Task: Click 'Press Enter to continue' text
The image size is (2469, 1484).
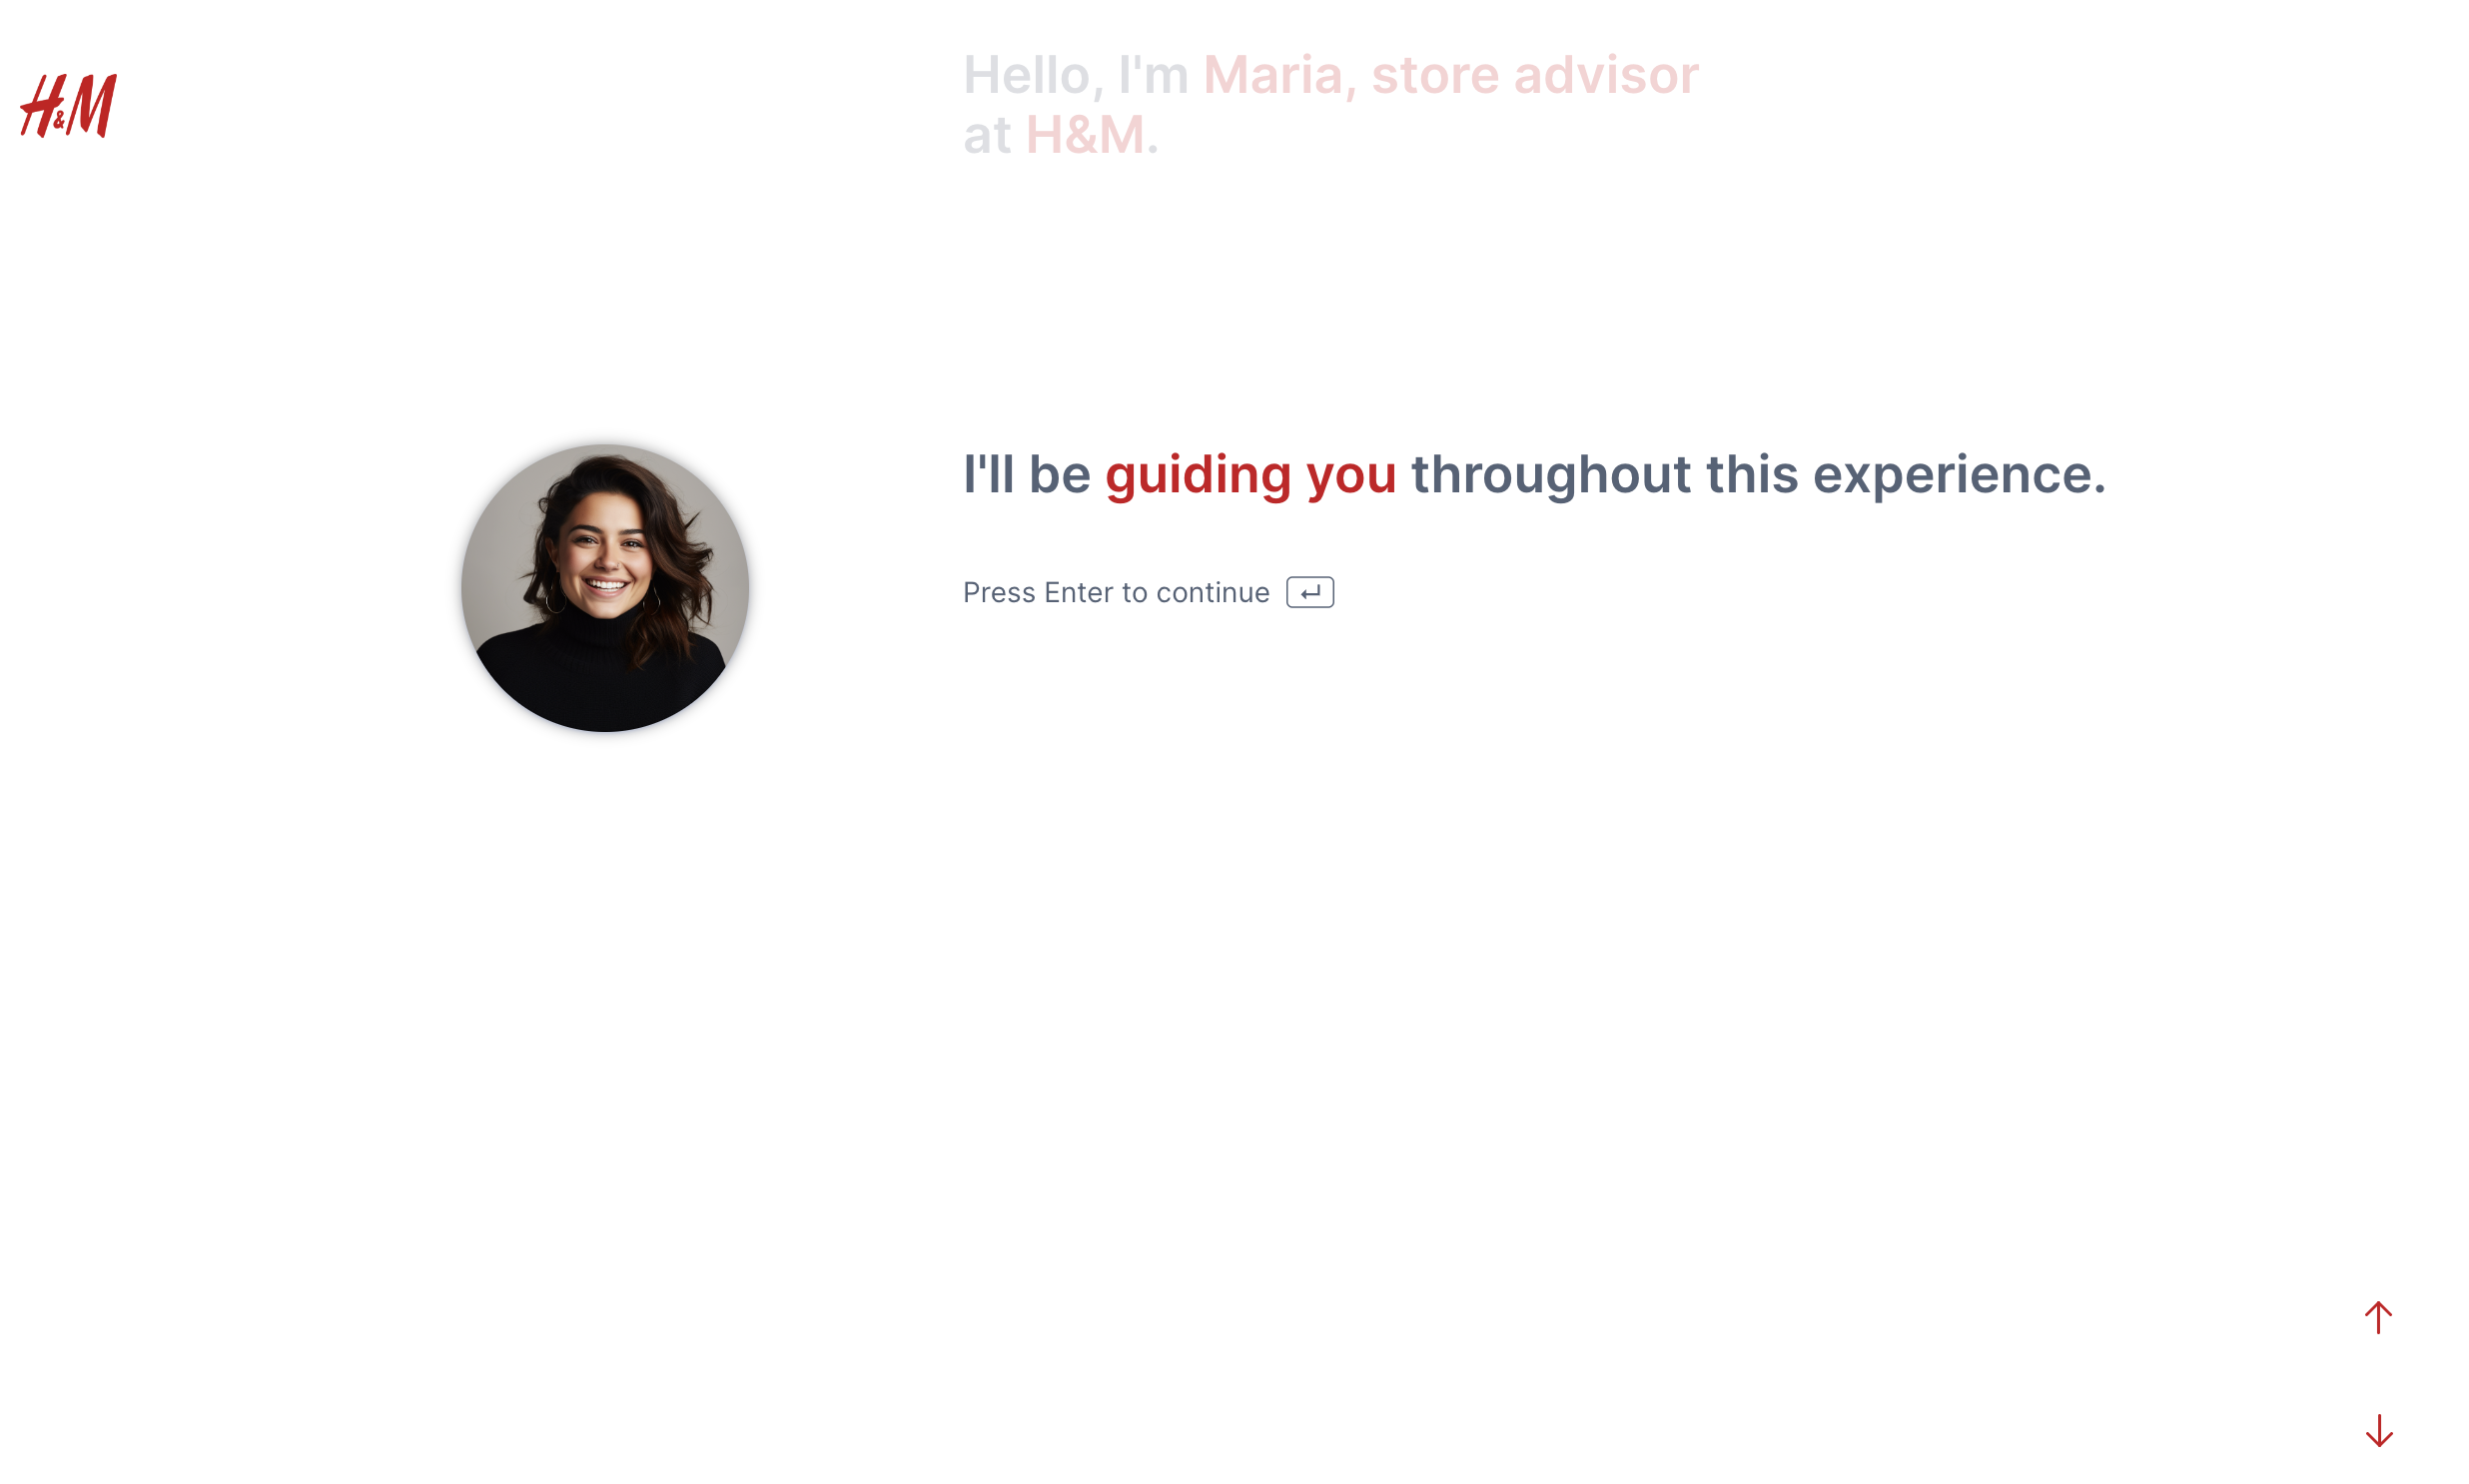Action: point(1115,592)
